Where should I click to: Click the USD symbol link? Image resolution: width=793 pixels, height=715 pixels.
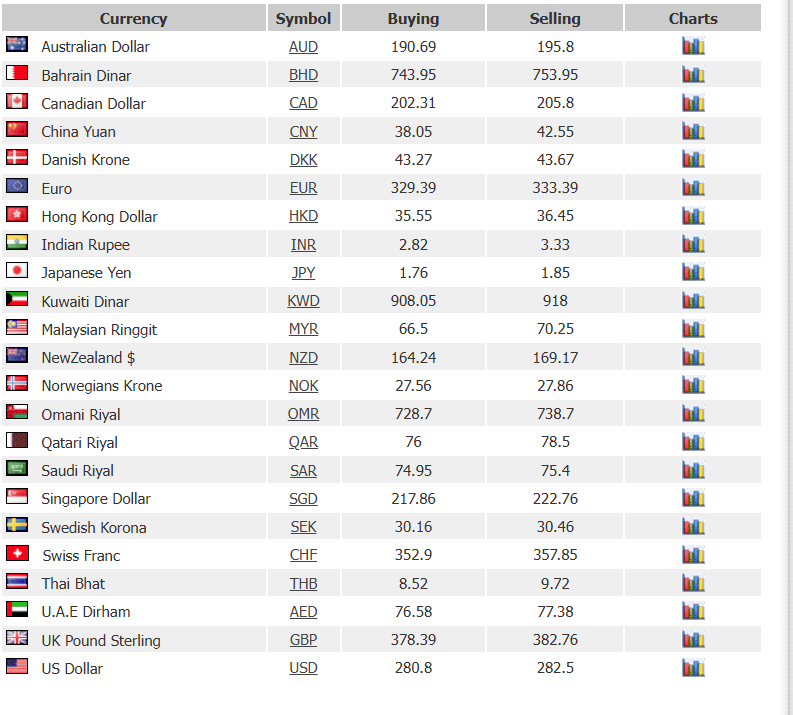click(x=303, y=668)
